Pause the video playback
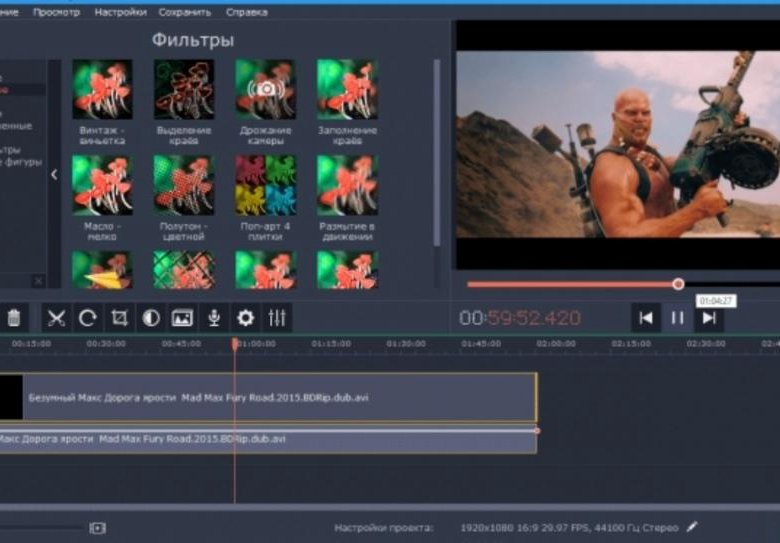This screenshot has width=780, height=543. (x=678, y=318)
